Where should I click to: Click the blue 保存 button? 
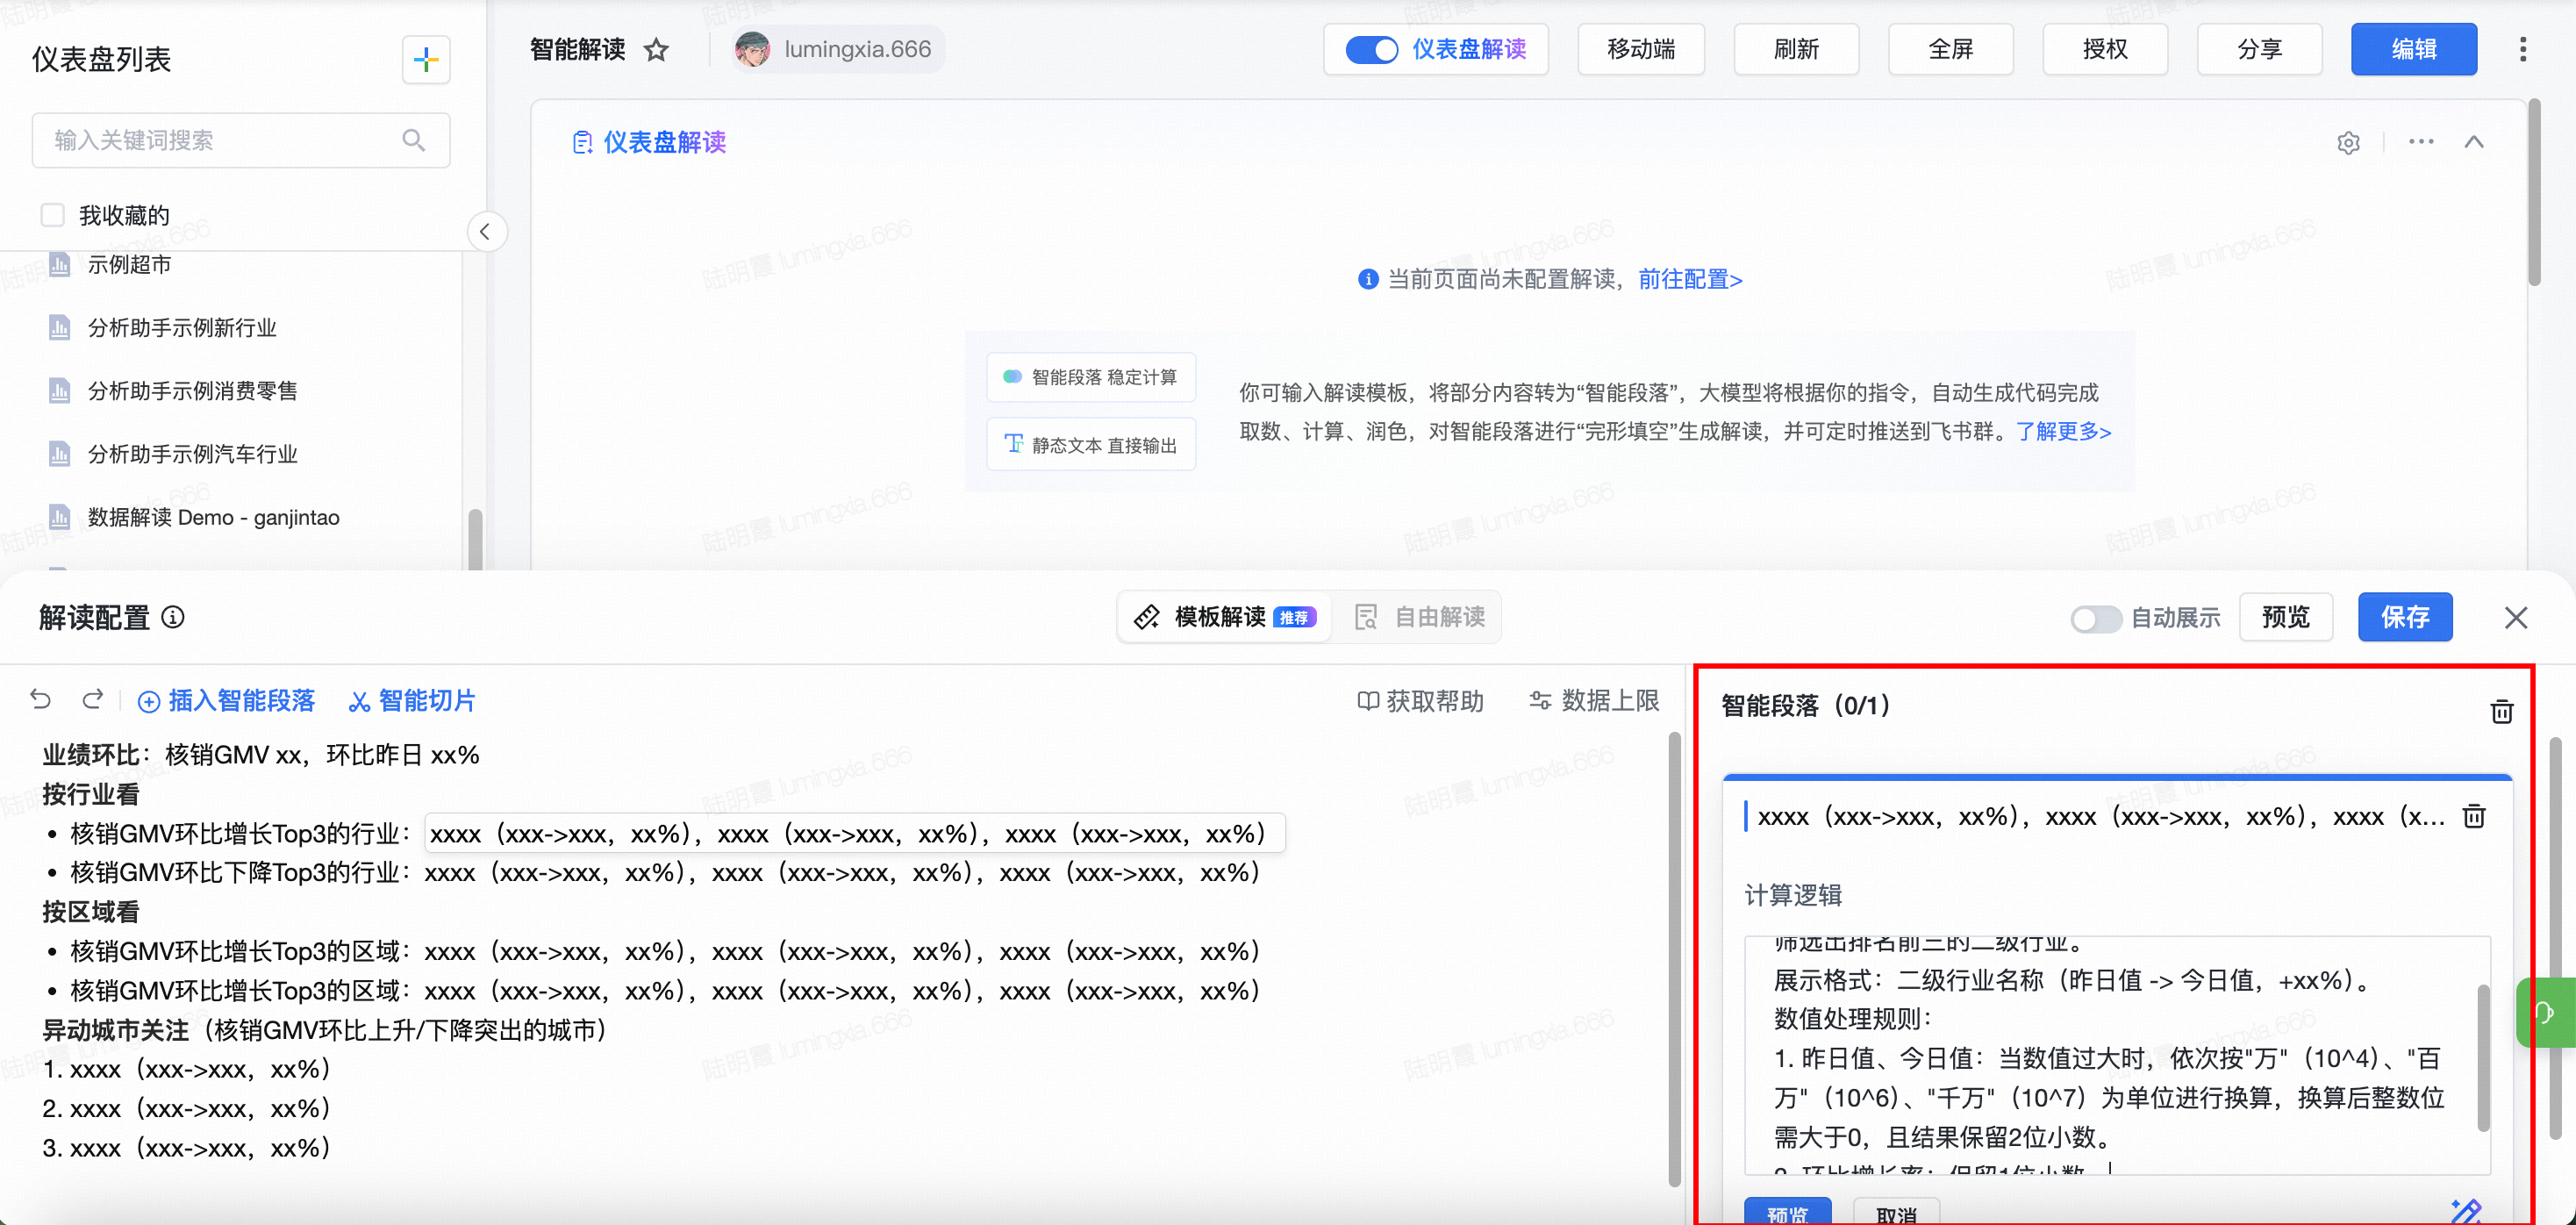(x=2404, y=617)
